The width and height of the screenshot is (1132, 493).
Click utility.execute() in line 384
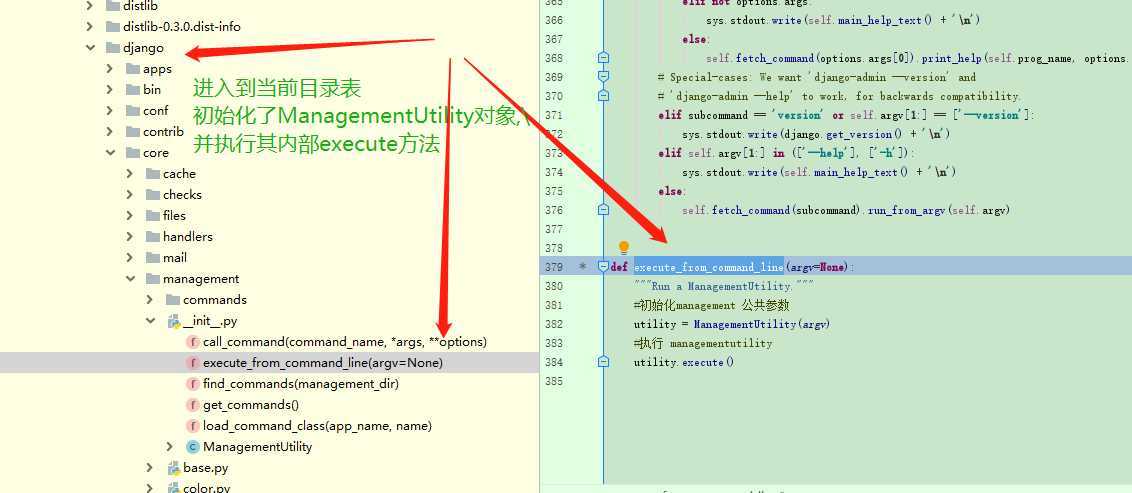pos(684,362)
